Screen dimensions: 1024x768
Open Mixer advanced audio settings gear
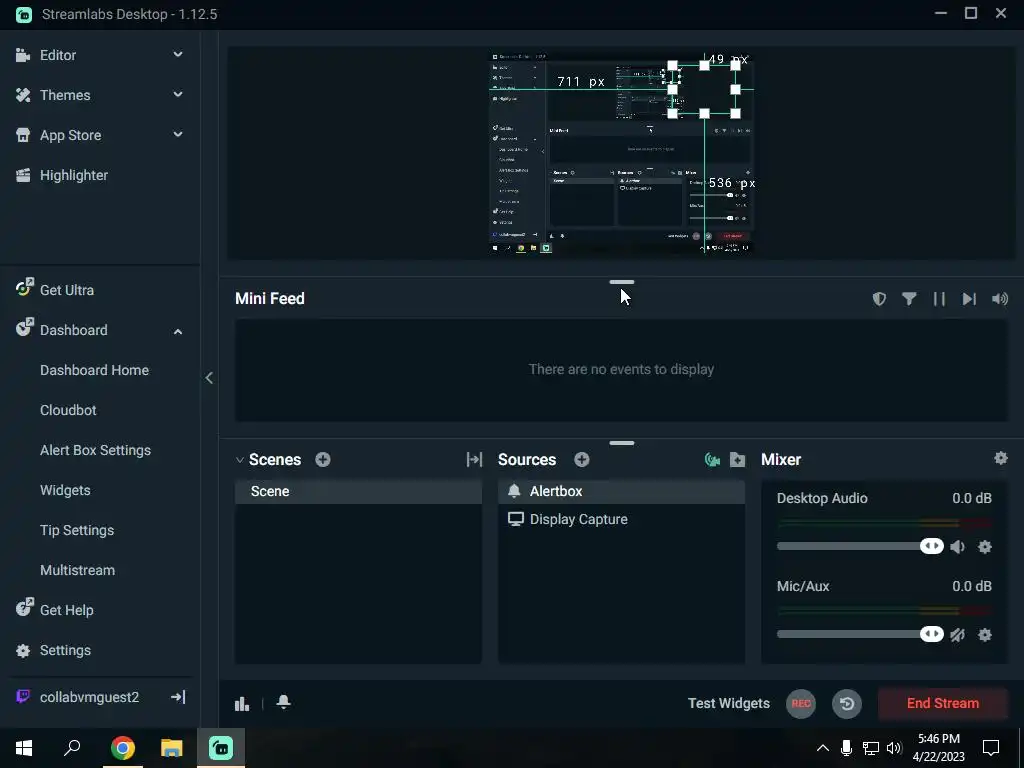click(1000, 458)
